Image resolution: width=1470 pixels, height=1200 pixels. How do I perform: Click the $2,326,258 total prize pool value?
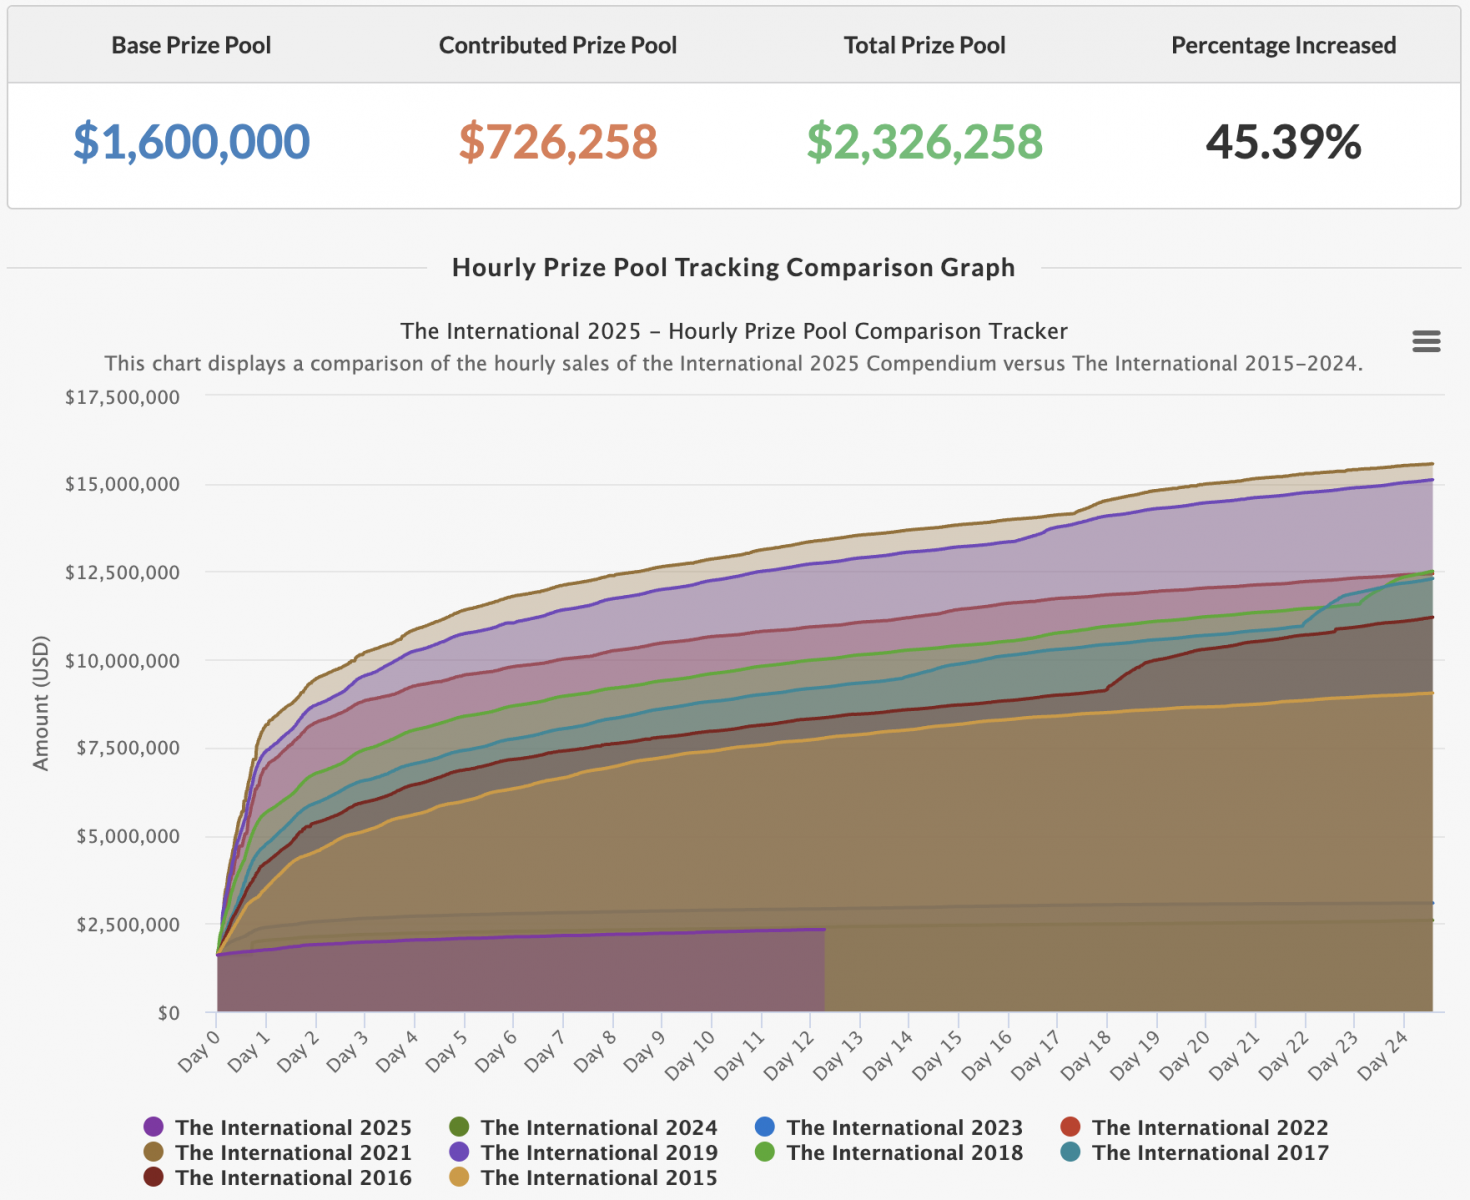click(x=925, y=142)
